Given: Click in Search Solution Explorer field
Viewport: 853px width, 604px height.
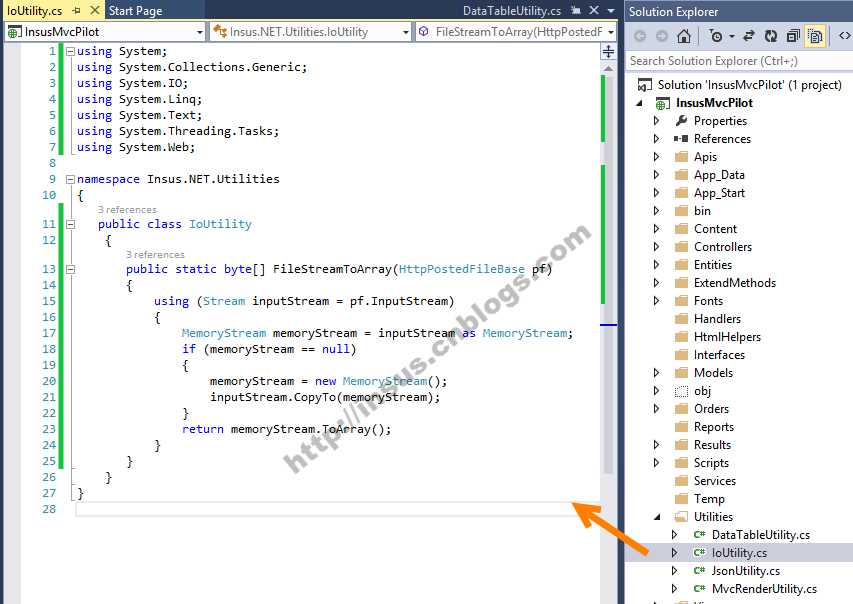Looking at the screenshot, I should (x=739, y=60).
